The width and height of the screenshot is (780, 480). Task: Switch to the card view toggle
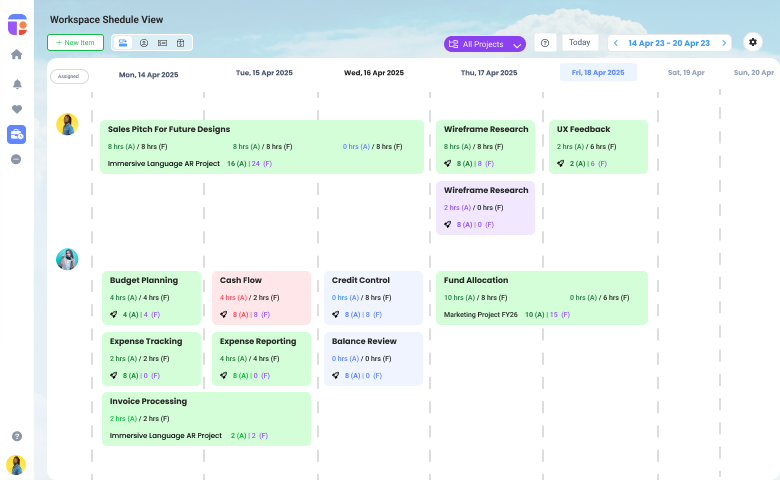(162, 43)
